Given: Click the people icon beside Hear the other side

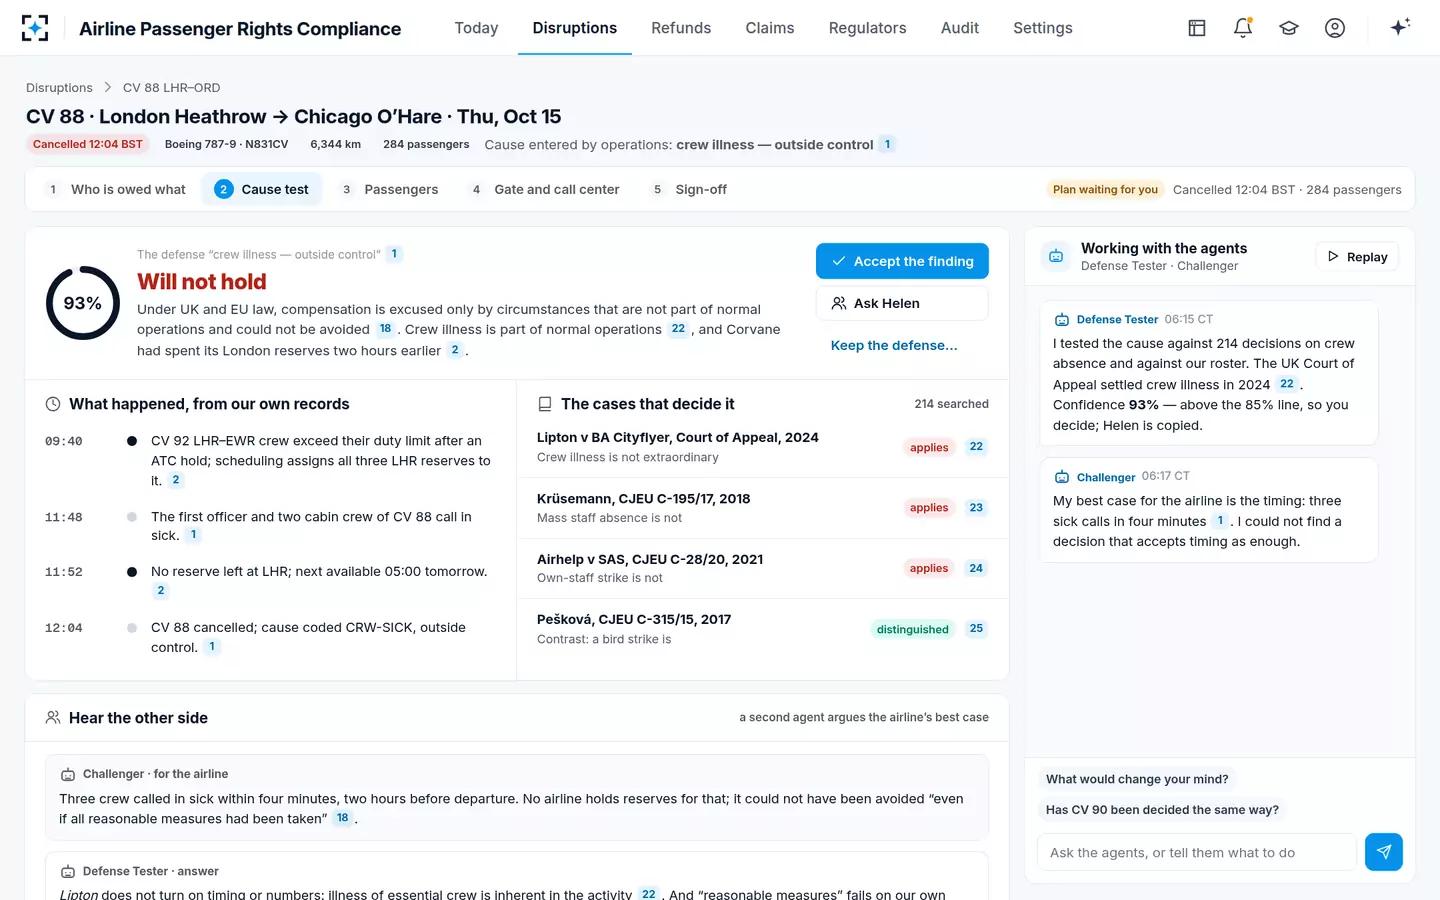Looking at the screenshot, I should [53, 718].
